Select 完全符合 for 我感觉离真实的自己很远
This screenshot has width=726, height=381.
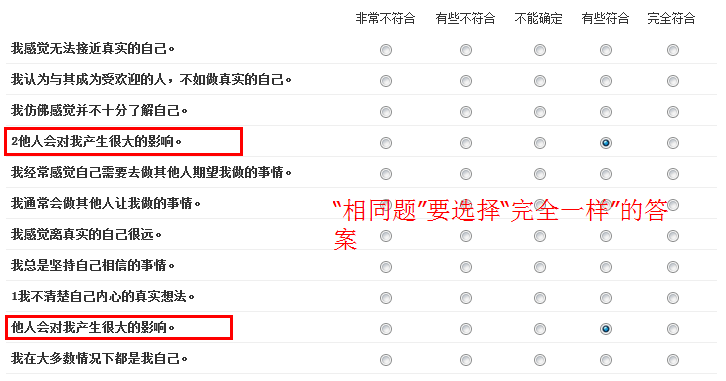[x=673, y=236]
